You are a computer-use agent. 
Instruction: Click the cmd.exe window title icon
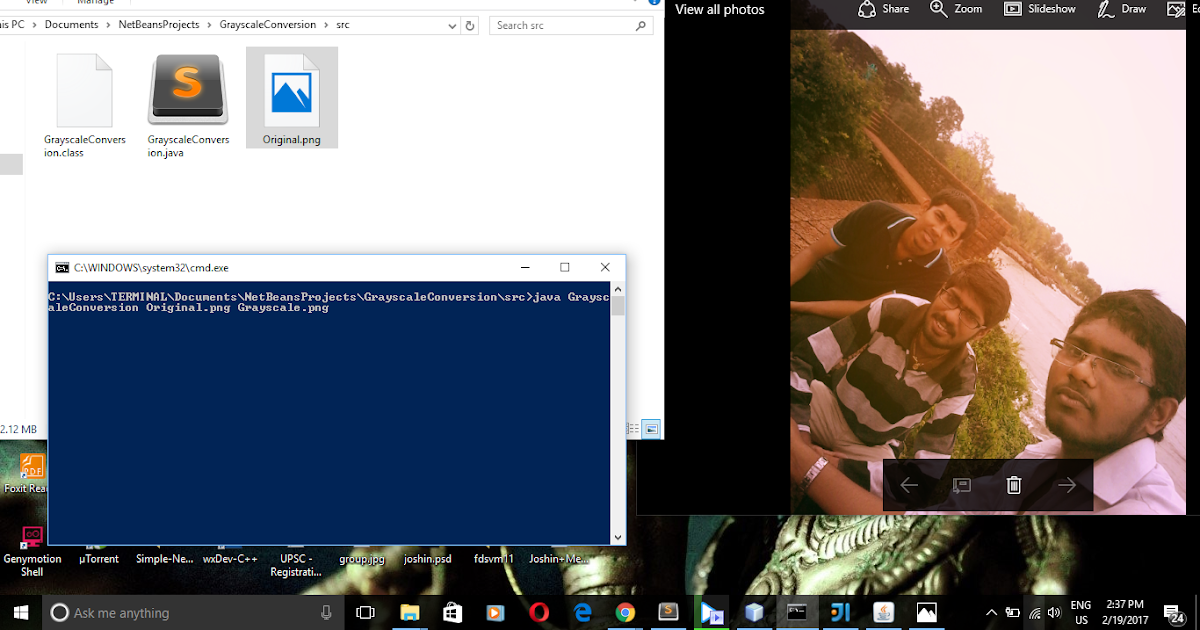[x=62, y=268]
